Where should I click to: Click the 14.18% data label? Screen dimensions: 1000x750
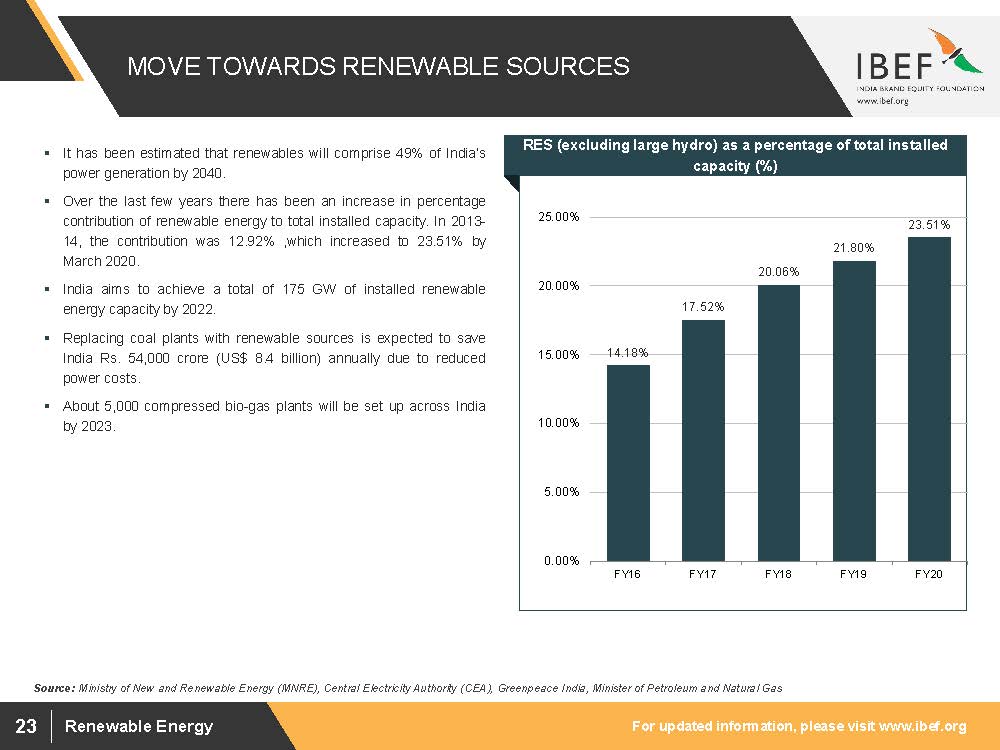(628, 353)
